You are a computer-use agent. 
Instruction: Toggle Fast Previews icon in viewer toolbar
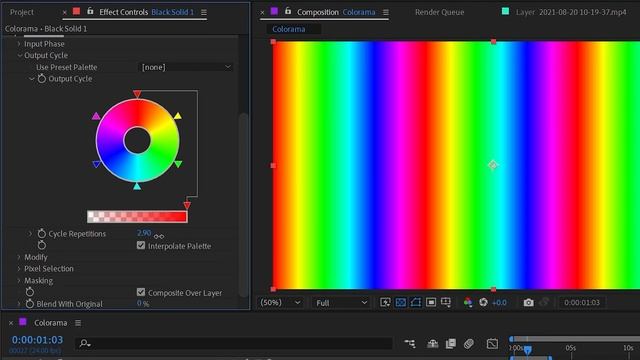click(x=385, y=302)
